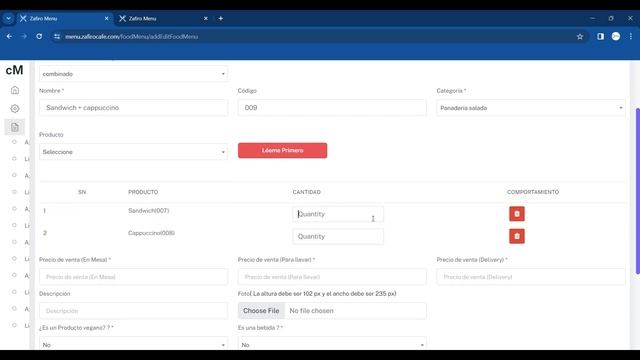Open the Es una bebida dropdown
Screen dimensions: 640x360
[332, 344]
